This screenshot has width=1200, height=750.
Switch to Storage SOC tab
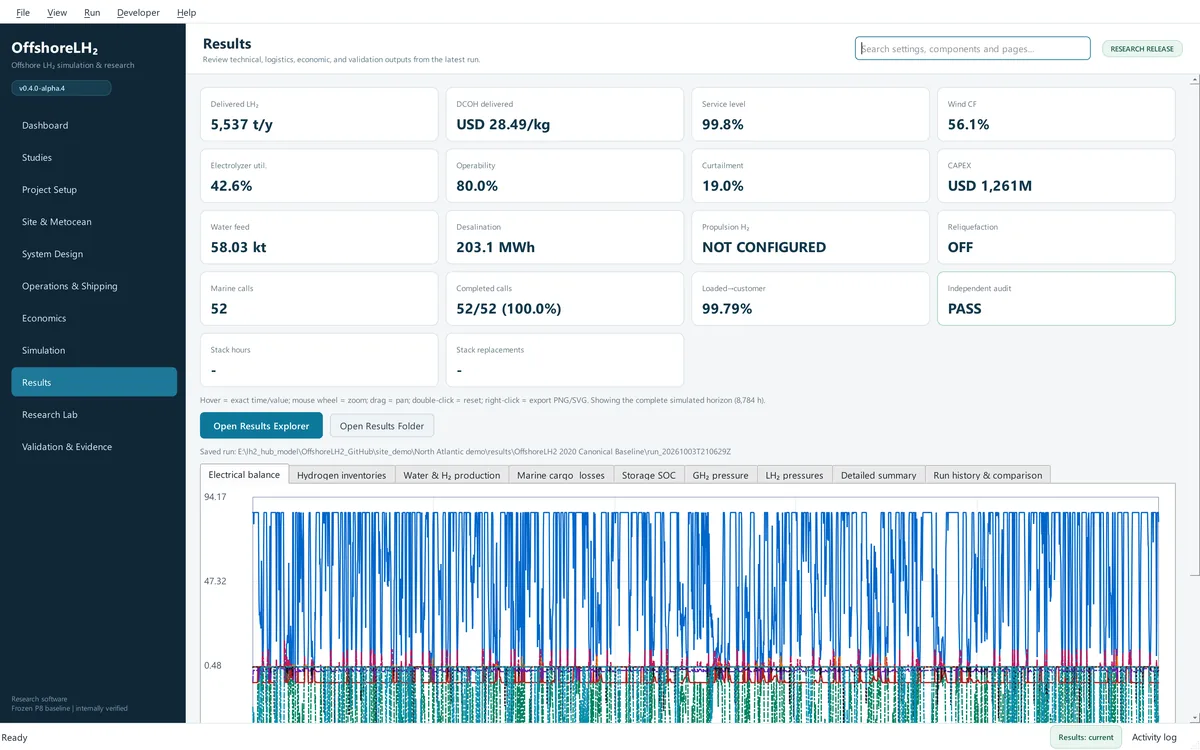[x=648, y=475]
